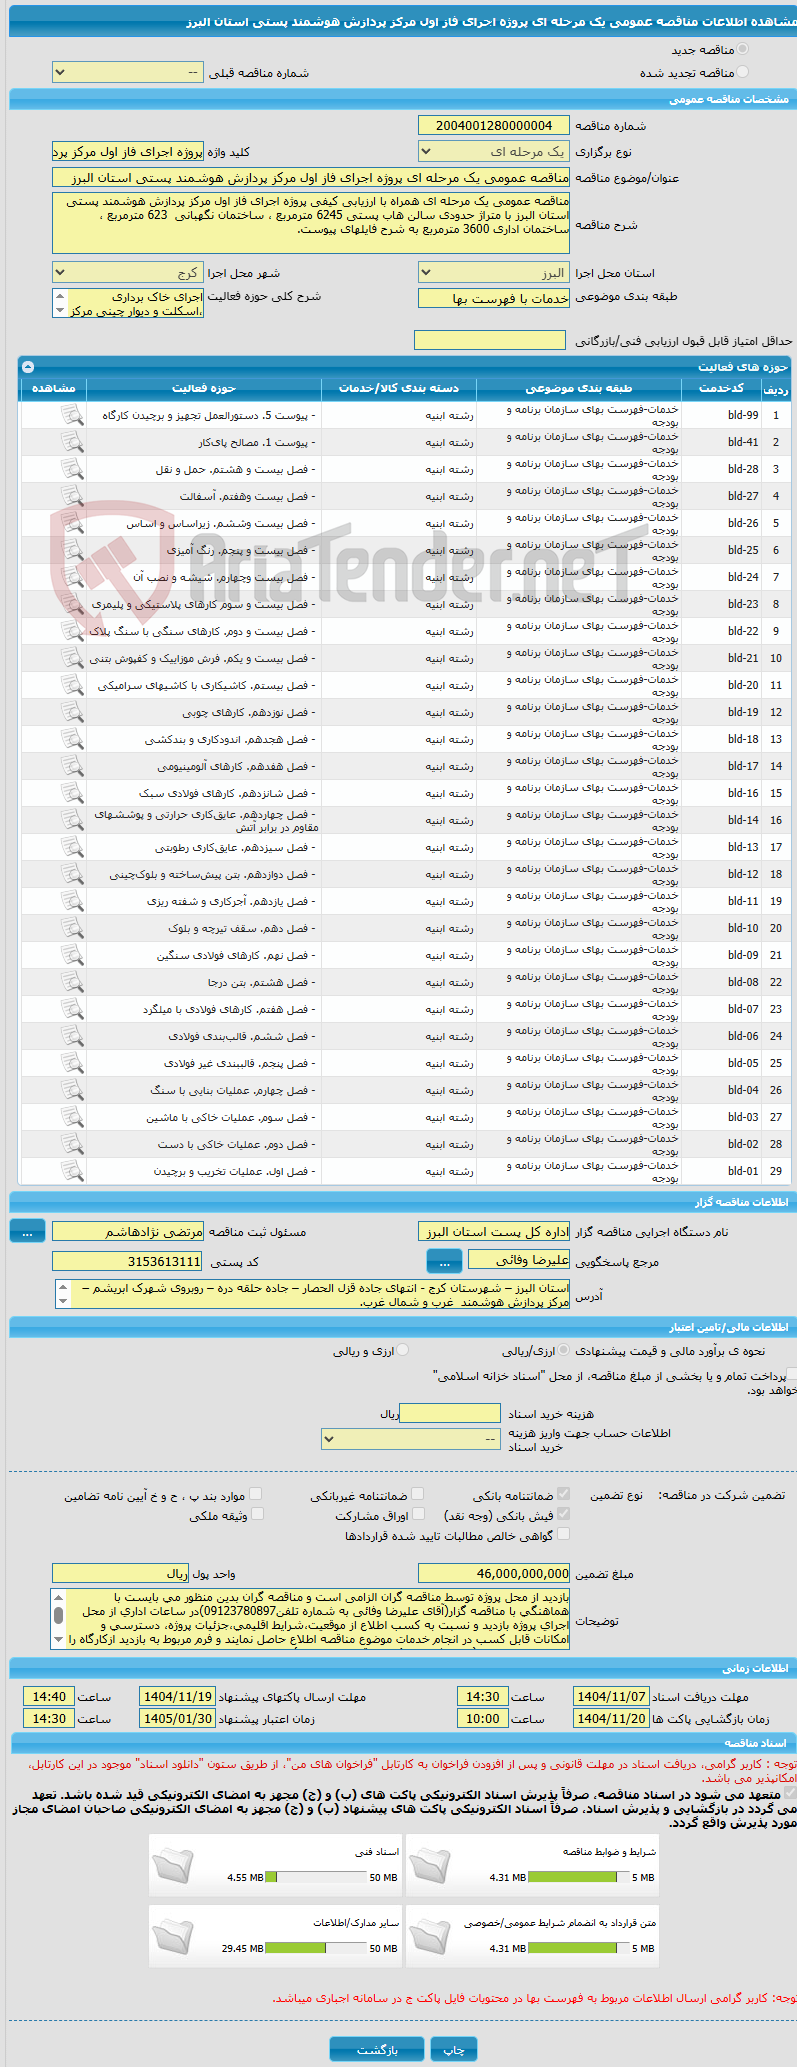The width and height of the screenshot is (797, 2067).
Task: Open the شرایط و ضوابط مناقصه folder
Action: pyautogui.click(x=430, y=1867)
